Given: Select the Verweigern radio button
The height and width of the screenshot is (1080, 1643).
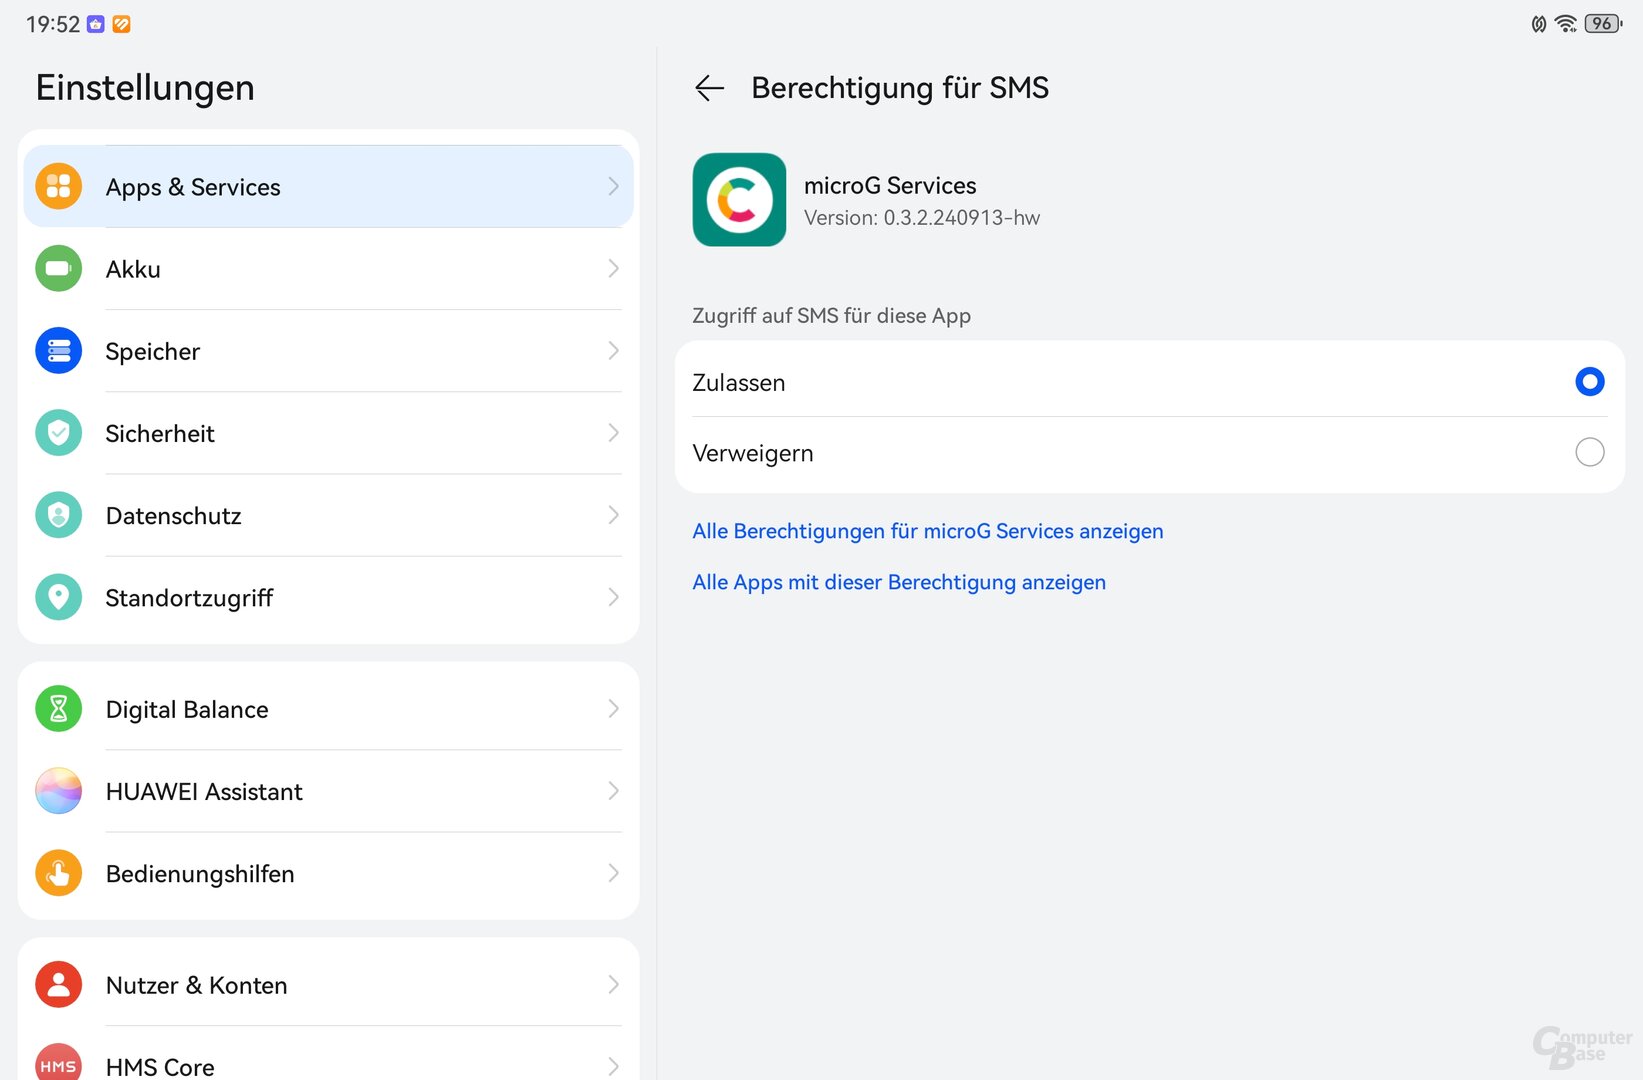Looking at the screenshot, I should pos(1589,452).
